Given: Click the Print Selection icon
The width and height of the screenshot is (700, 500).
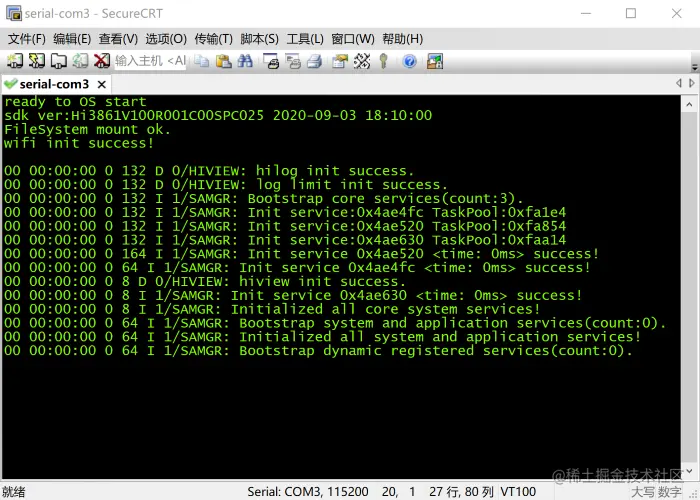Looking at the screenshot, I should [293, 61].
